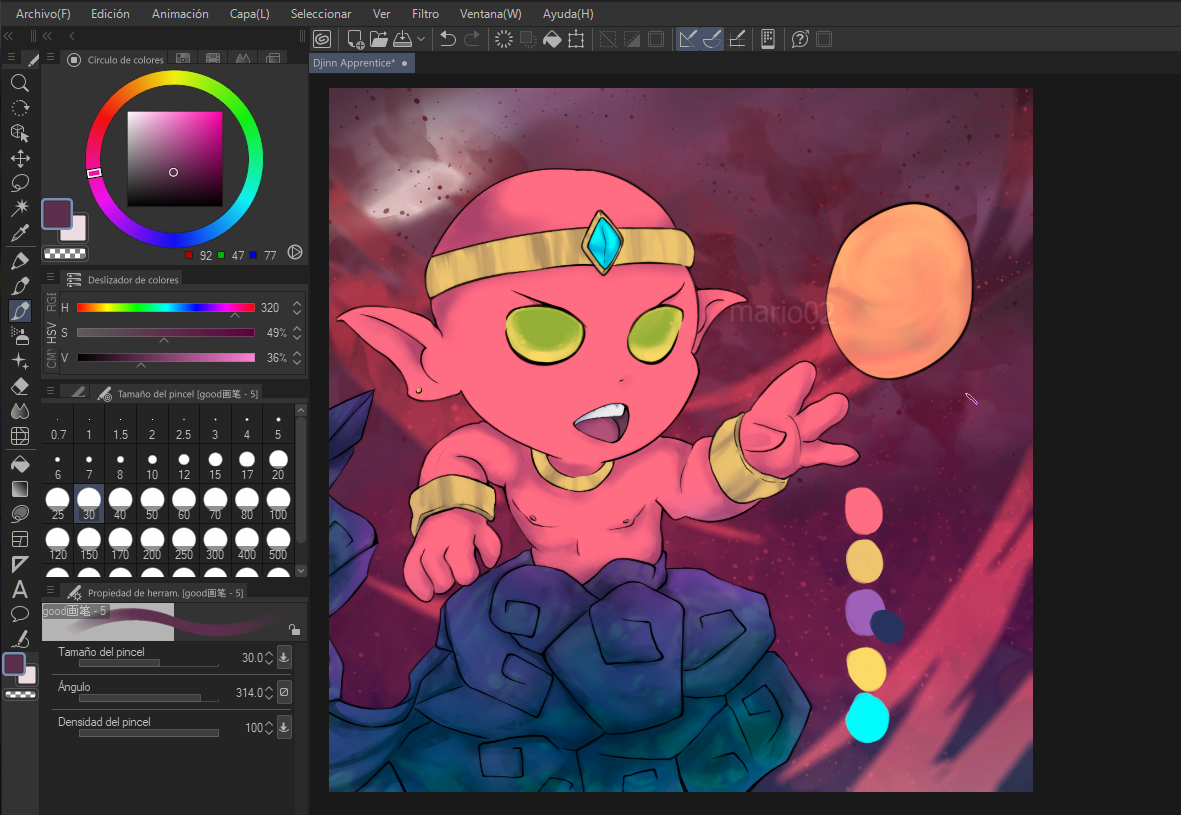This screenshot has width=1181, height=815.
Task: Click the hue H slider bar
Action: [165, 308]
